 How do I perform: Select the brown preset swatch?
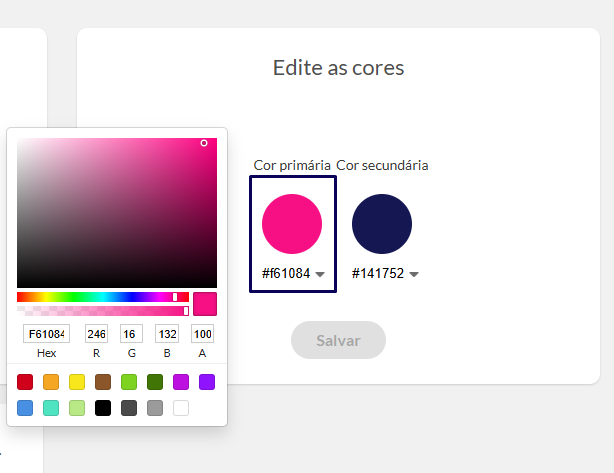pos(103,382)
